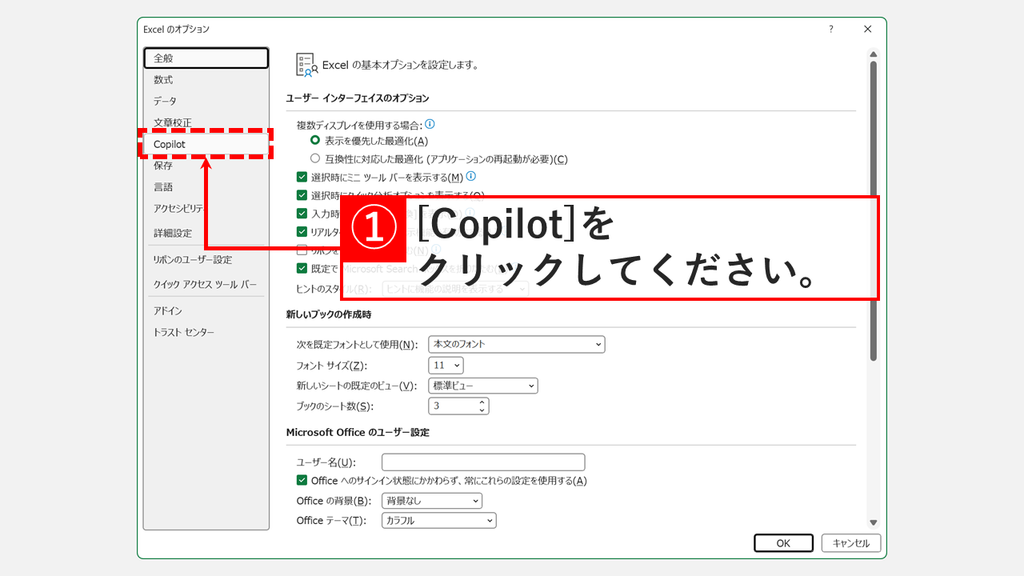Open the トラスト センター category

[206, 332]
